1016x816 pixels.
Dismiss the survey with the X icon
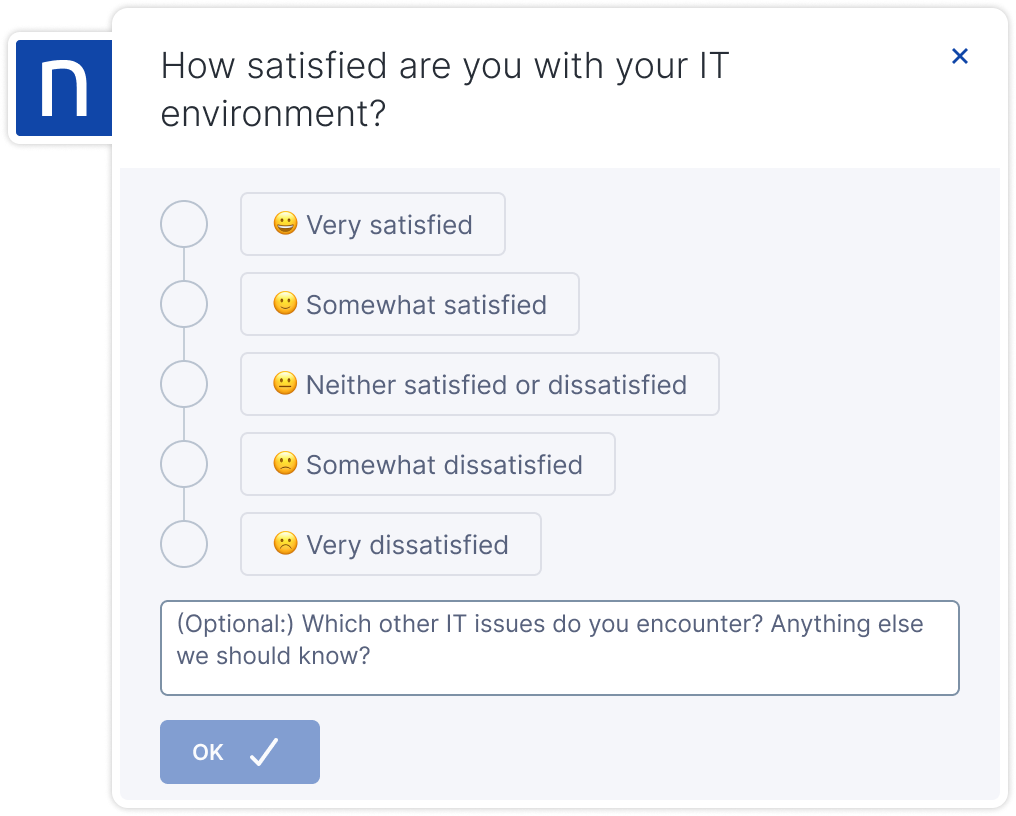tap(960, 56)
